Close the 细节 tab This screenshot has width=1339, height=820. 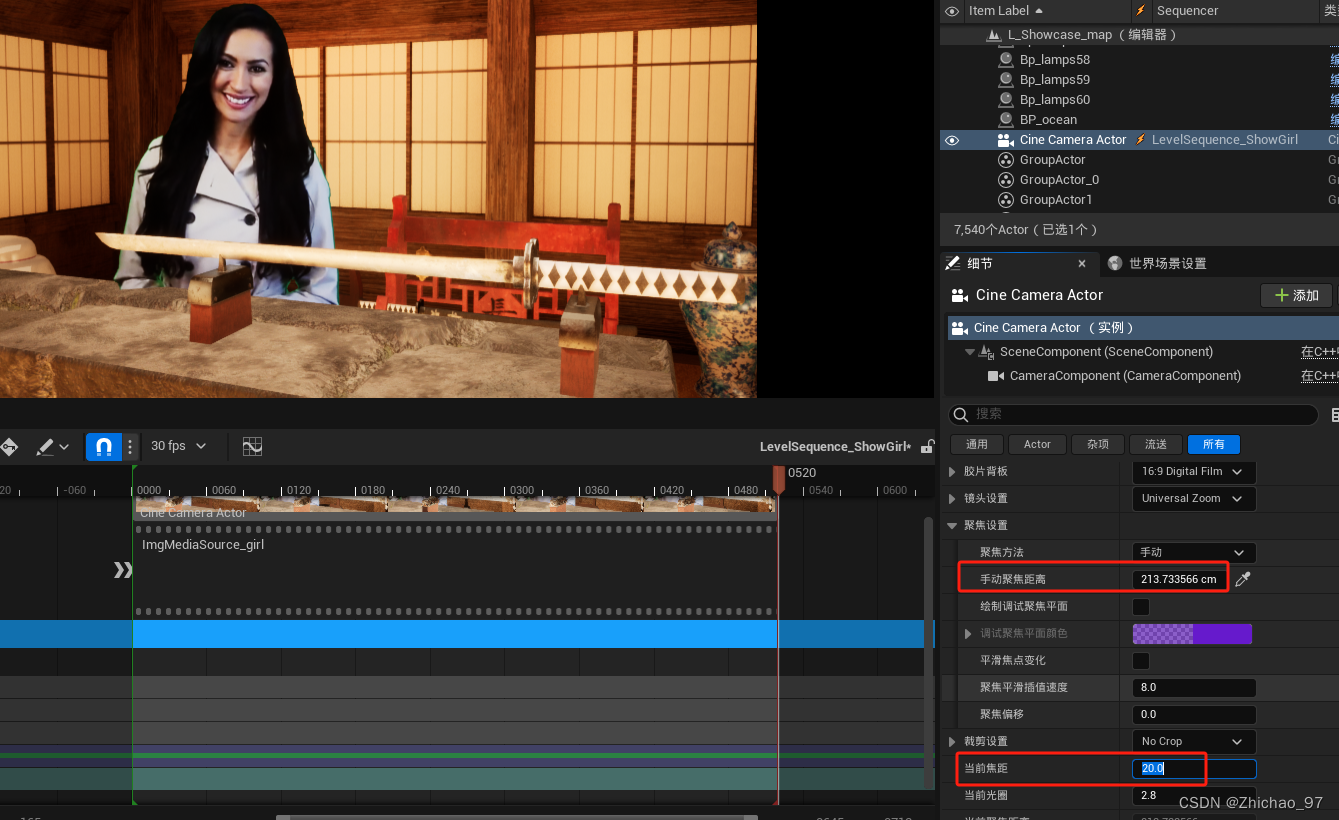point(1082,264)
